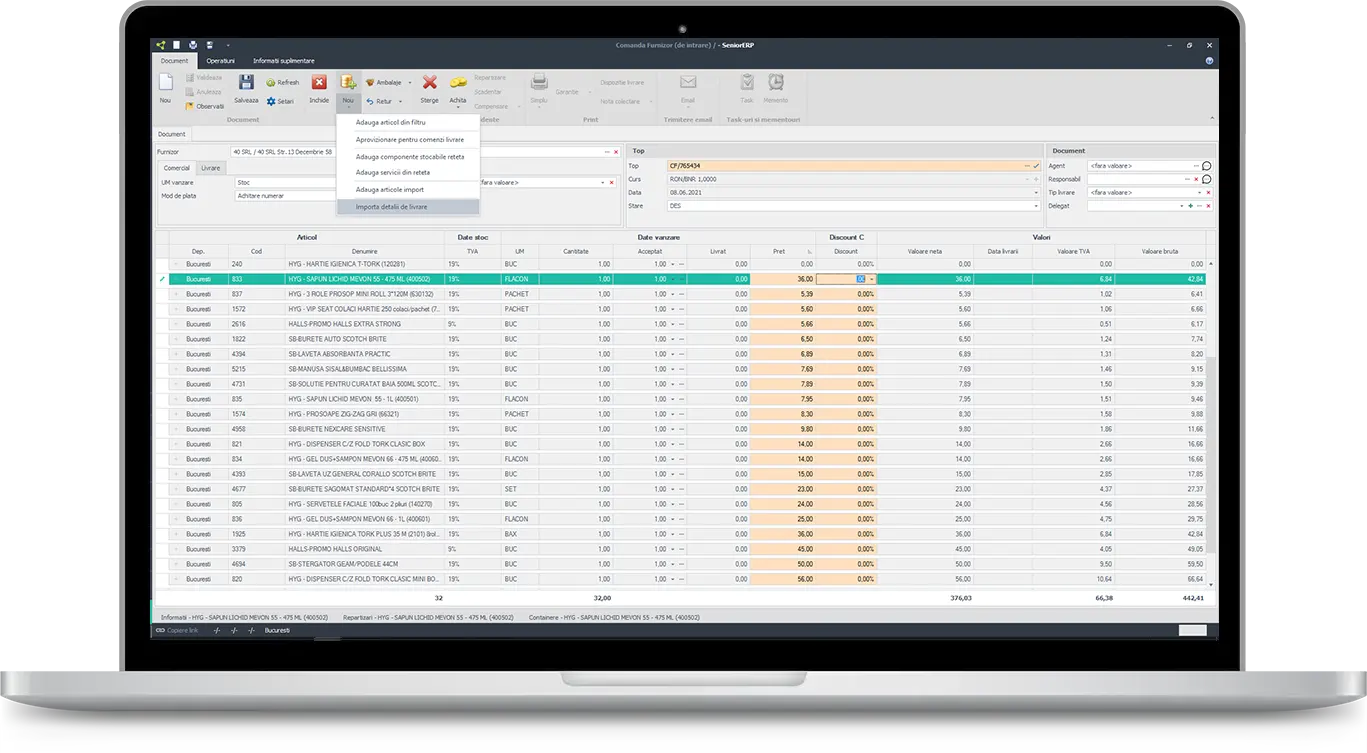Click the help icon at ribbon right
The height and width of the screenshot is (753, 1367).
[1210, 61]
